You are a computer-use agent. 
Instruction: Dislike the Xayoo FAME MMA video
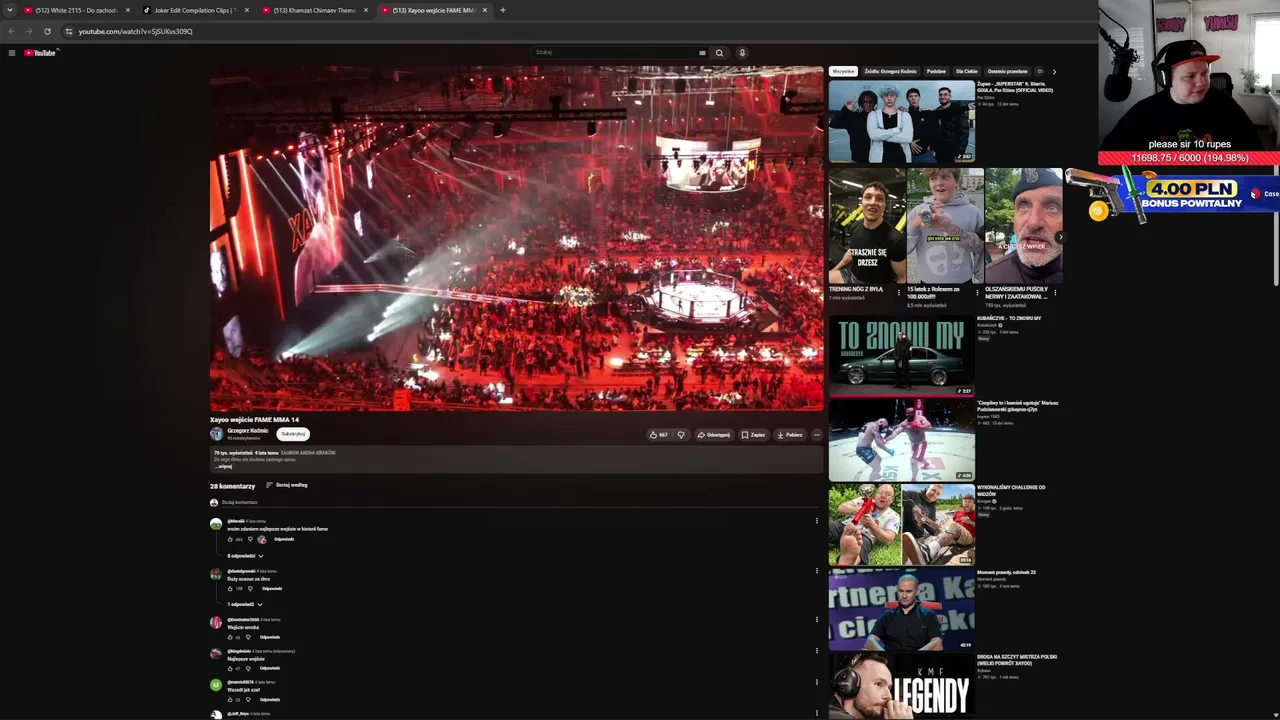tap(681, 435)
